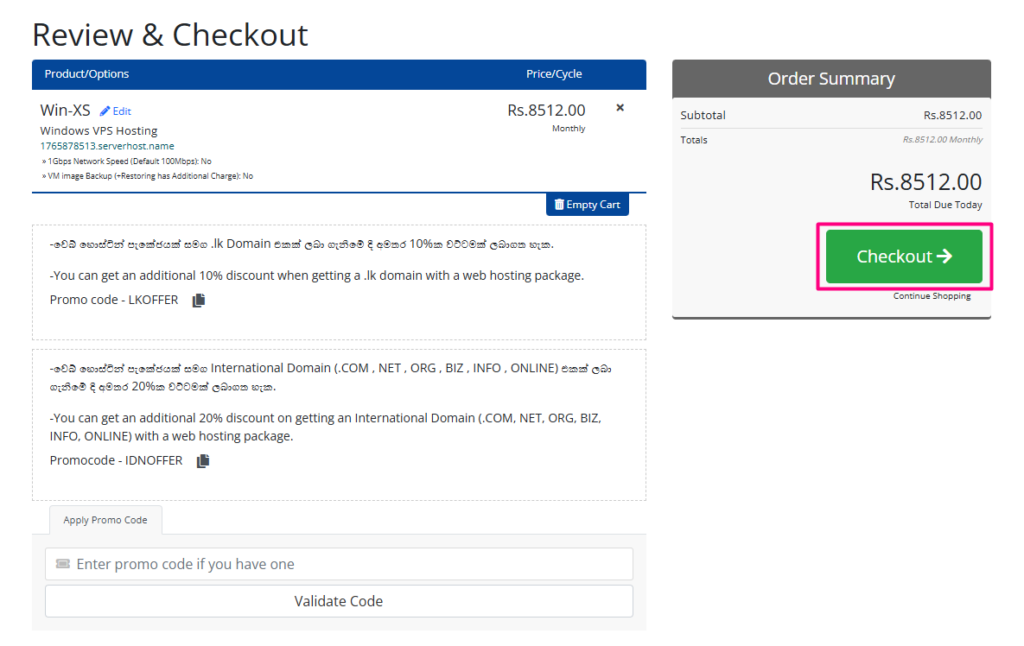Copy the LKOFFER promo code icon
This screenshot has height=646, width=1024.
click(x=198, y=300)
